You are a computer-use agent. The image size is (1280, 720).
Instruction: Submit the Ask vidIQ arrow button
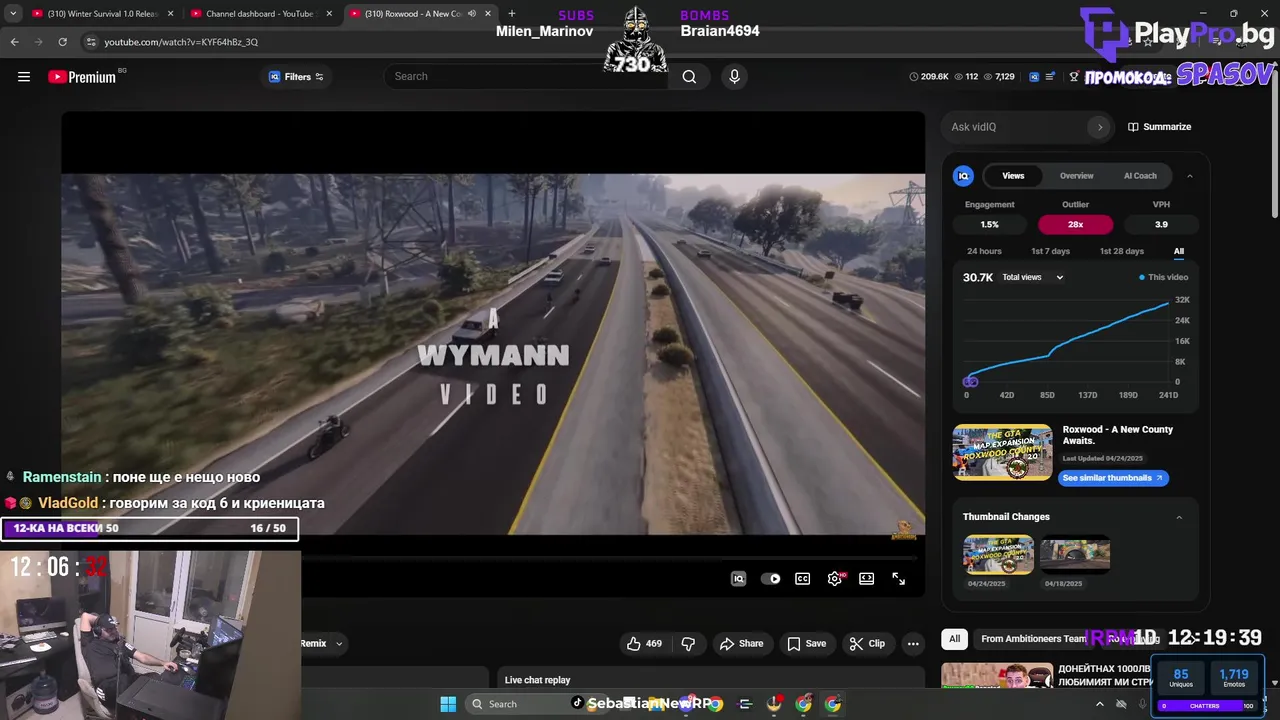coord(1100,127)
